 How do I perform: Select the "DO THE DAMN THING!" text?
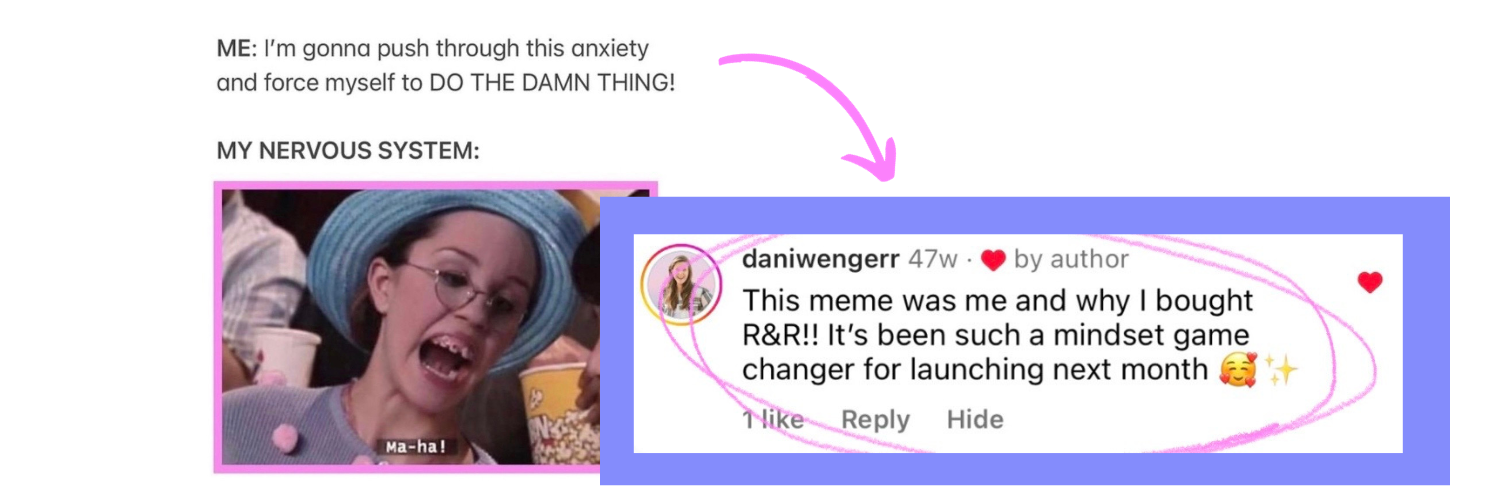click(552, 83)
